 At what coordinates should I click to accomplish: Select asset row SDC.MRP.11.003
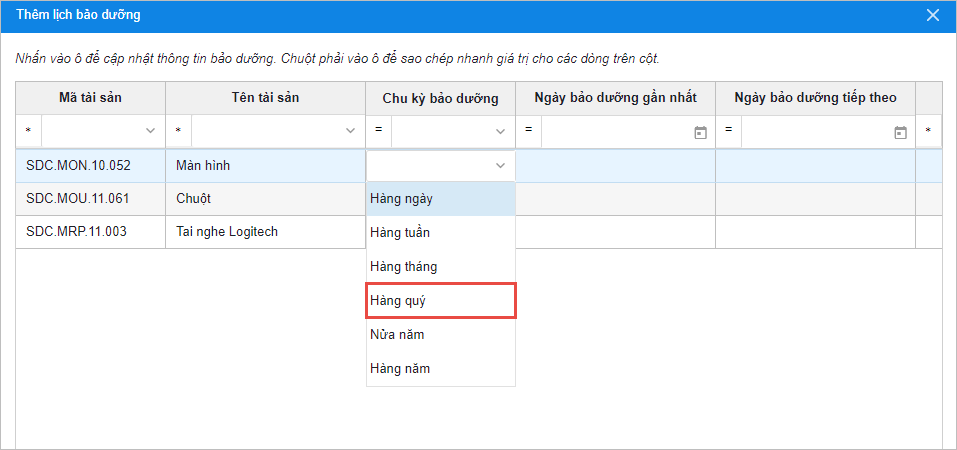pyautogui.click(x=78, y=232)
